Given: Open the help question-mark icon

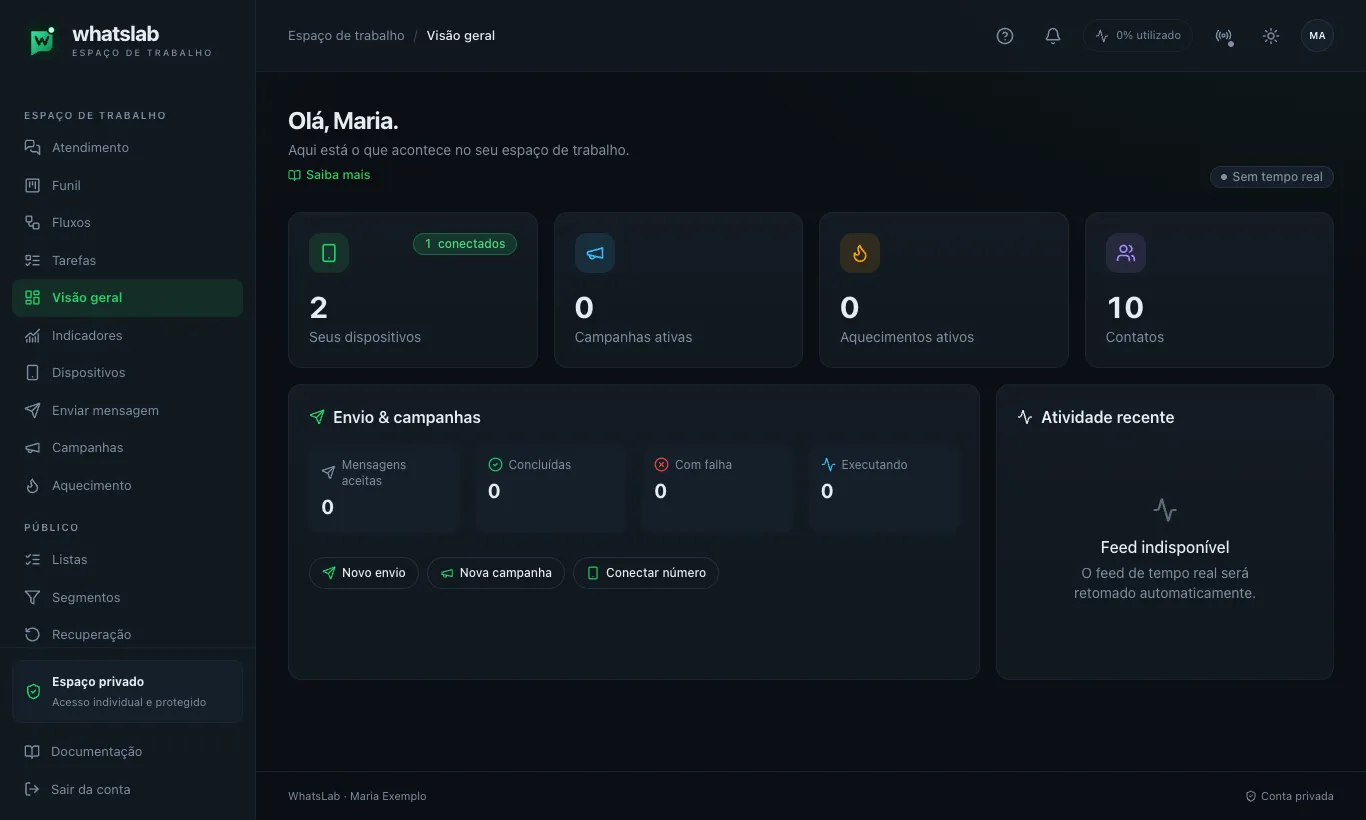Looking at the screenshot, I should [x=1005, y=36].
